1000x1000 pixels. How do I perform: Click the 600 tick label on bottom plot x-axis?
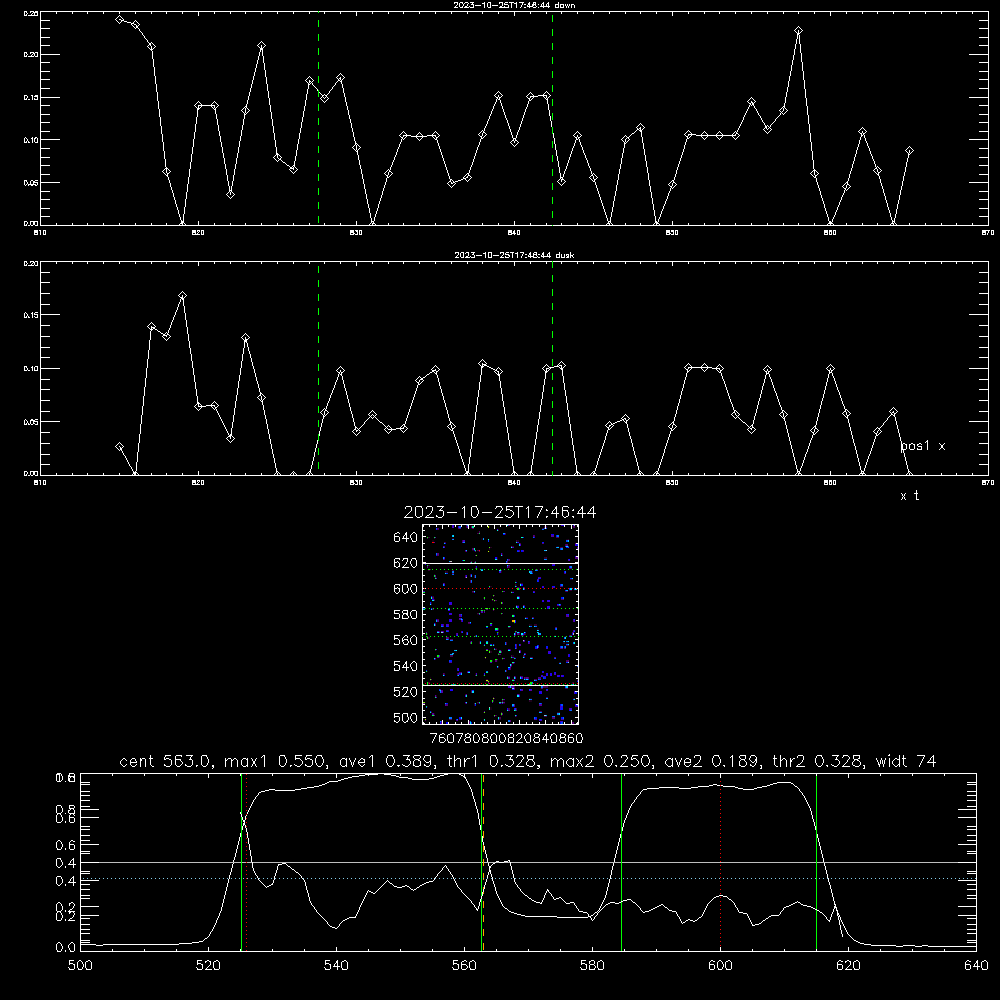[721, 966]
